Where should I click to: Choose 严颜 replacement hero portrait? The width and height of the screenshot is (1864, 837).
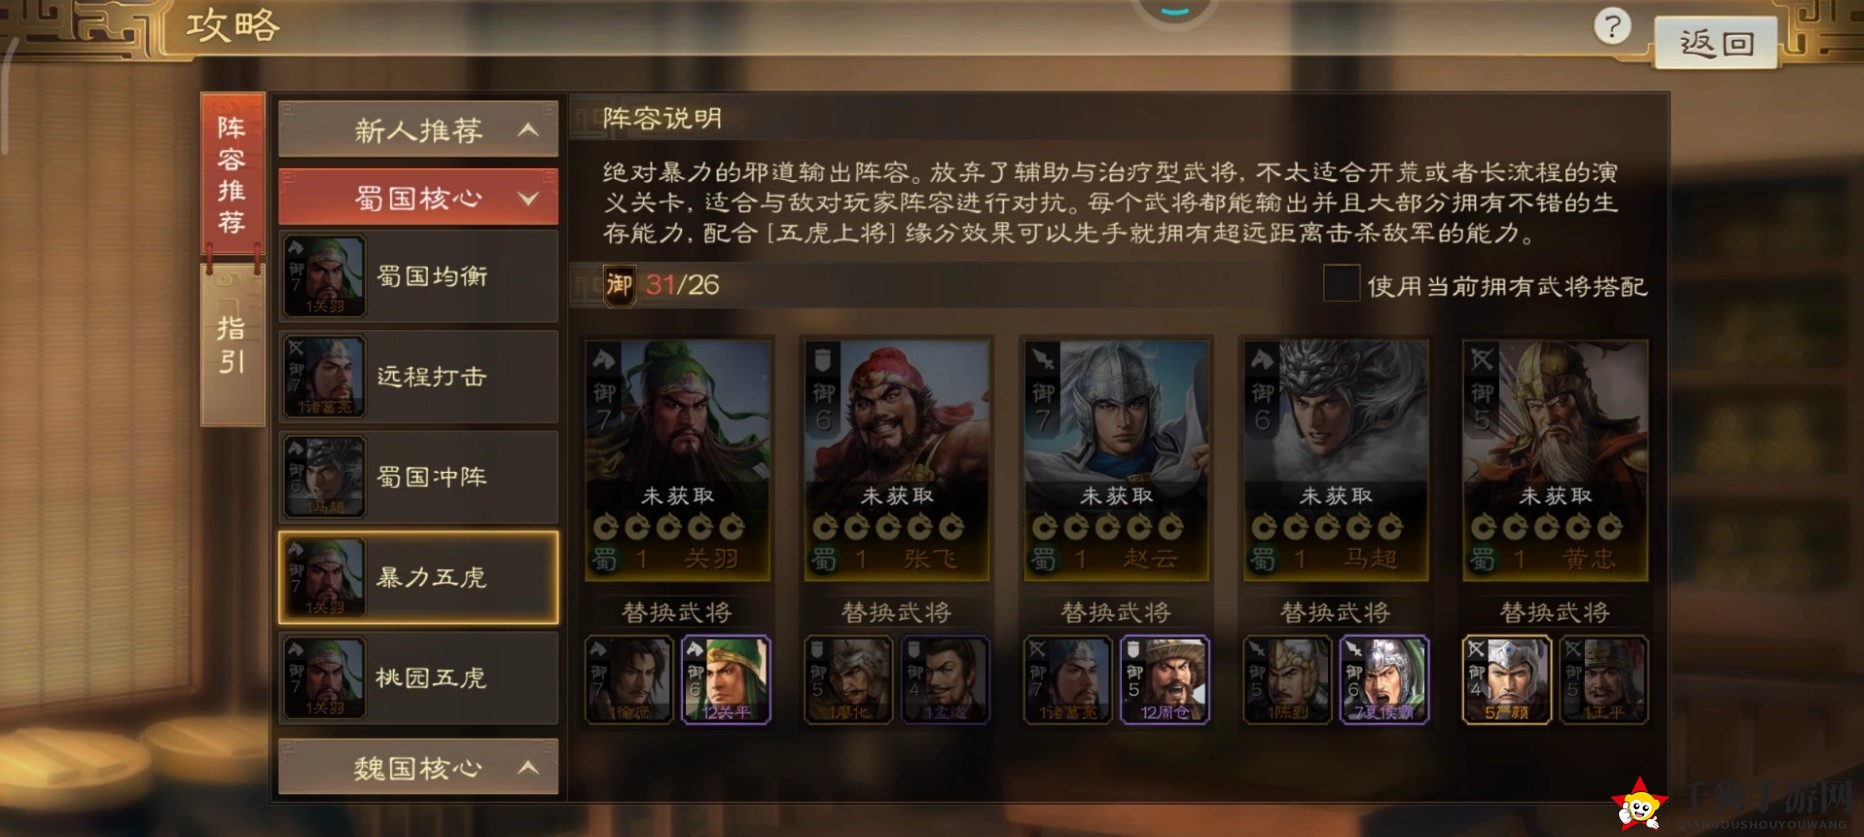pyautogui.click(x=1506, y=680)
